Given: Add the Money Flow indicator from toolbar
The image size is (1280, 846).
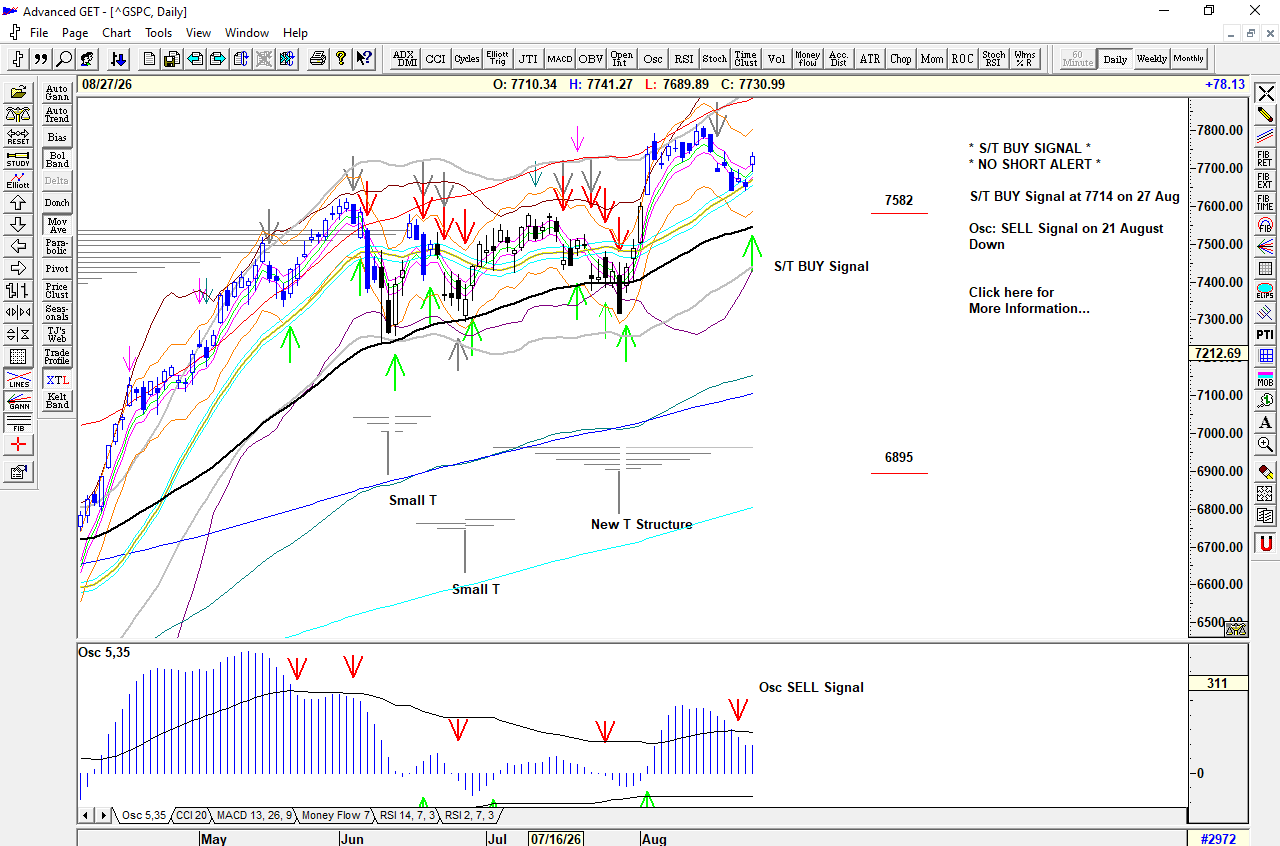Looking at the screenshot, I should [x=808, y=59].
